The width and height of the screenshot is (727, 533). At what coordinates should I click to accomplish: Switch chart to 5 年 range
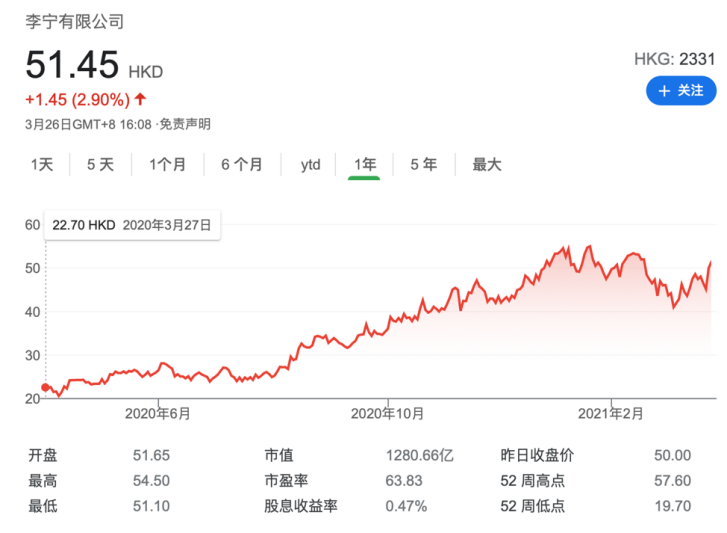click(423, 165)
